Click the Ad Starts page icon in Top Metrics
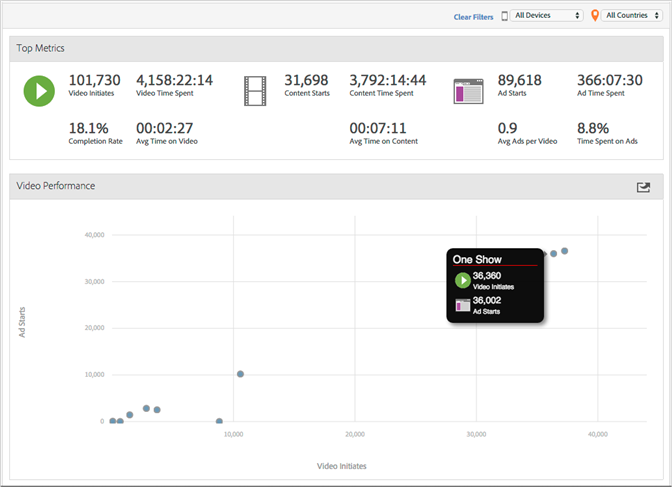This screenshot has height=487, width=672. pyautogui.click(x=468, y=91)
